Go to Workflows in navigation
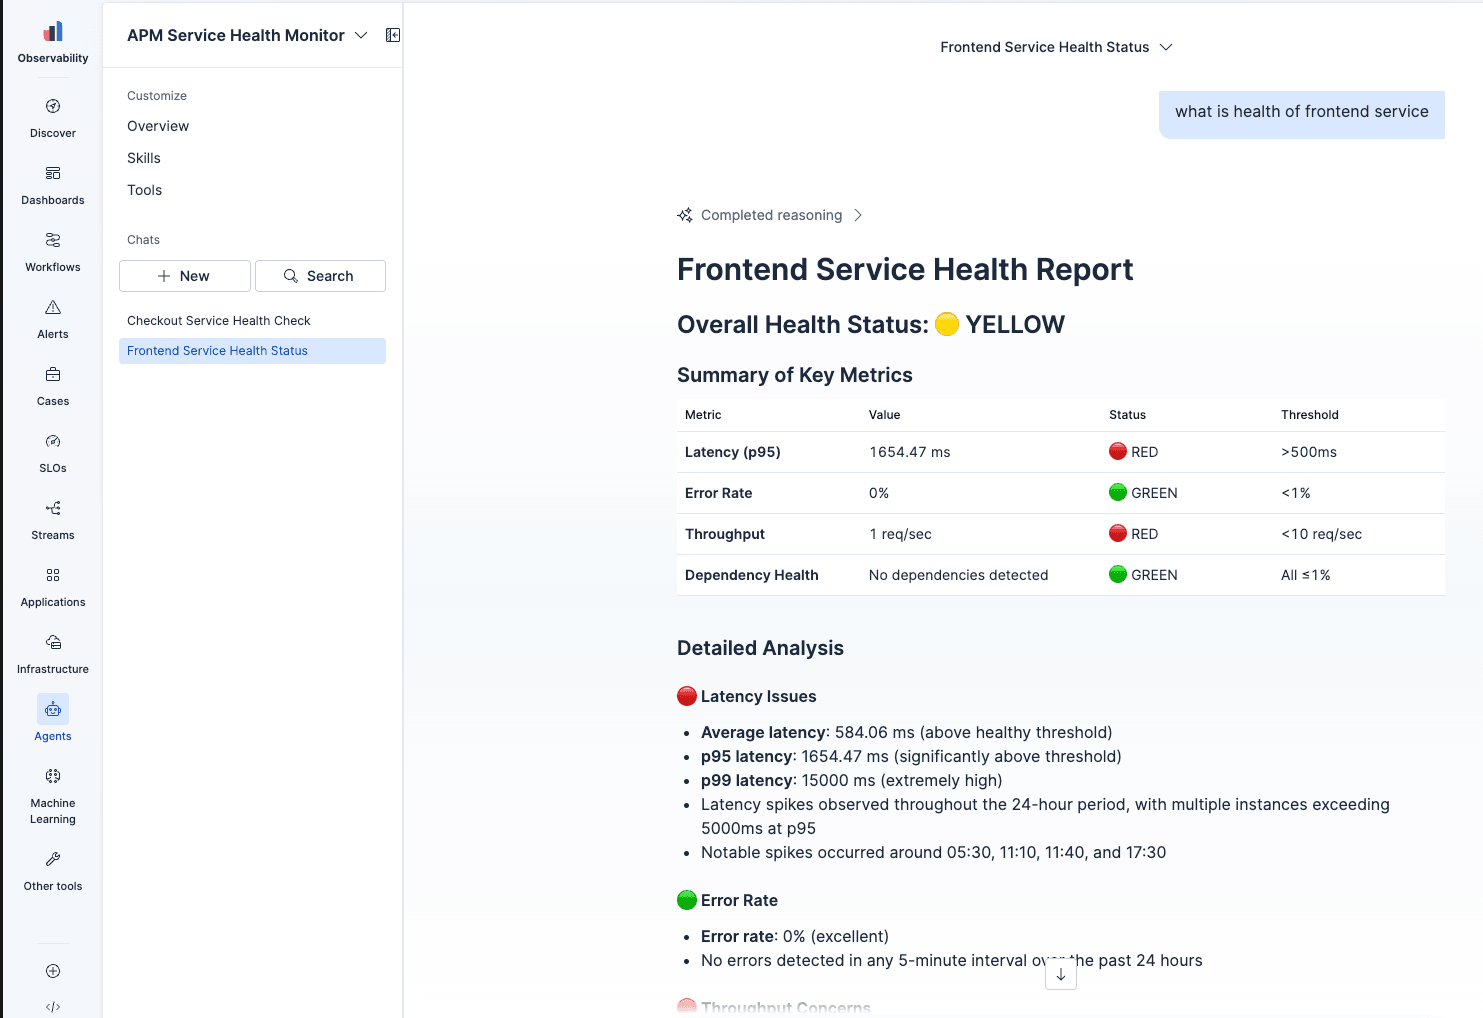The width and height of the screenshot is (1483, 1018). click(53, 251)
